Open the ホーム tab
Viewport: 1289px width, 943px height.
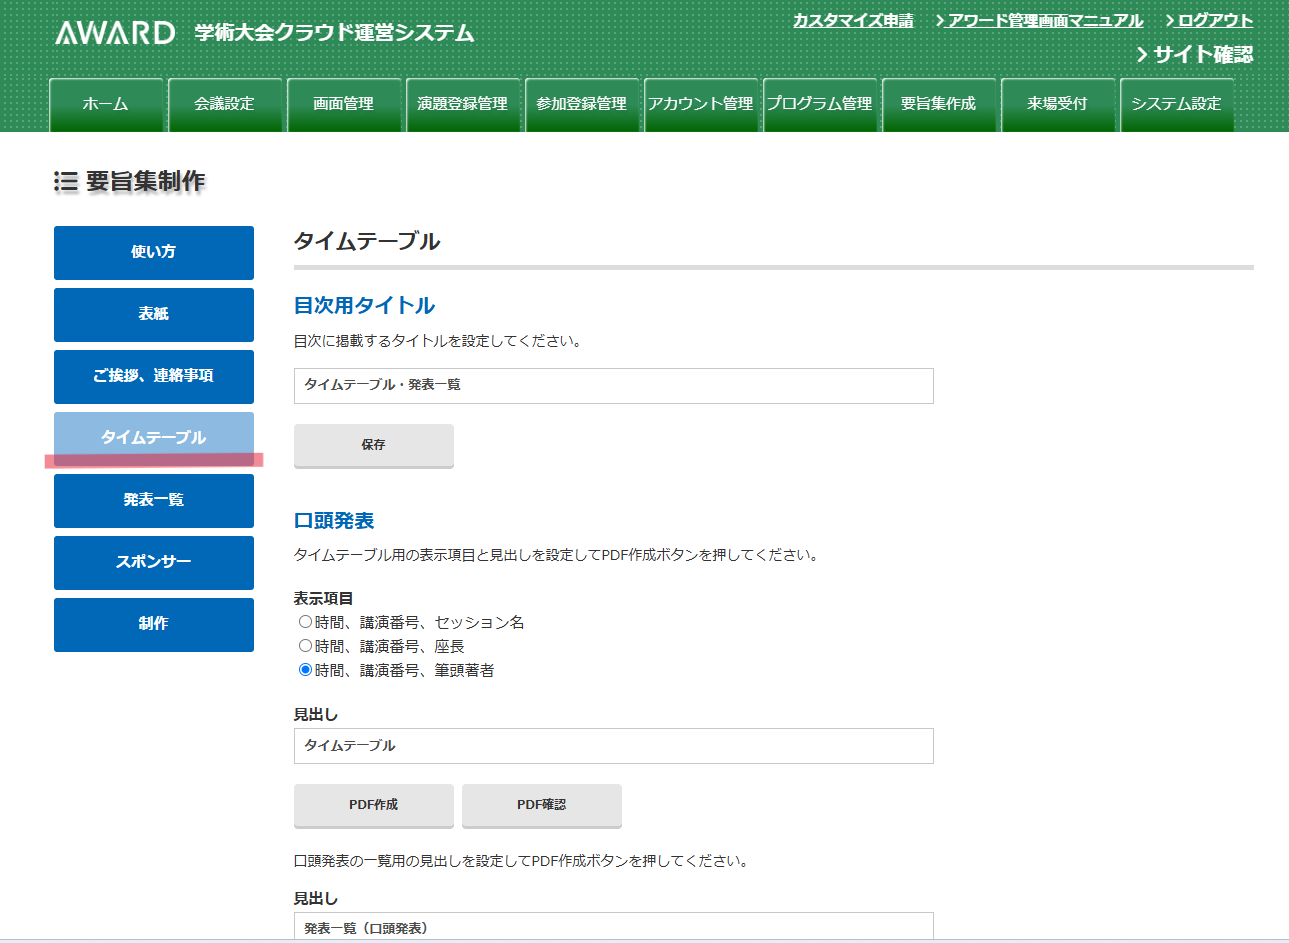click(x=106, y=105)
